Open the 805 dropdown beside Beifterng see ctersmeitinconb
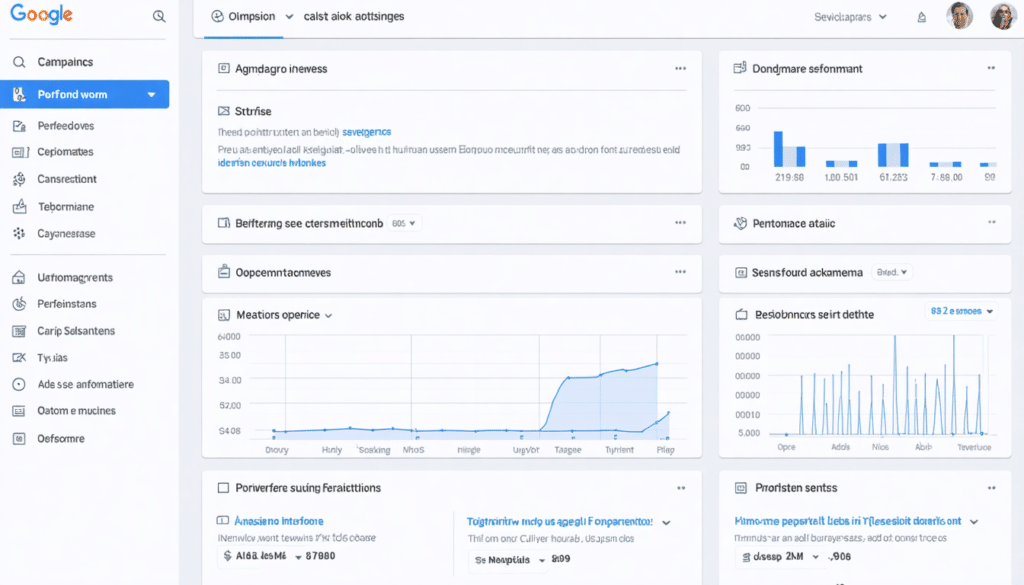This screenshot has width=1024, height=585. point(404,223)
